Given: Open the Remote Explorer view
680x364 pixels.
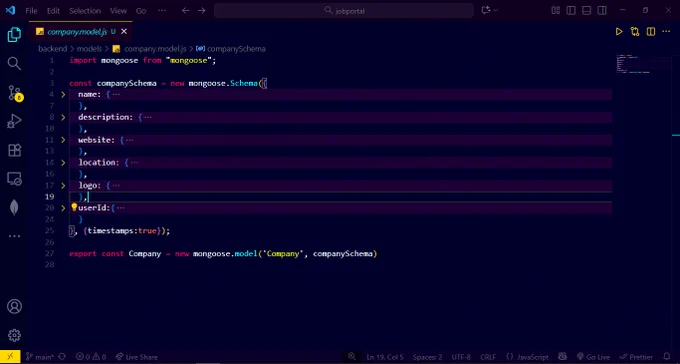Looking at the screenshot, I should (x=14, y=179).
